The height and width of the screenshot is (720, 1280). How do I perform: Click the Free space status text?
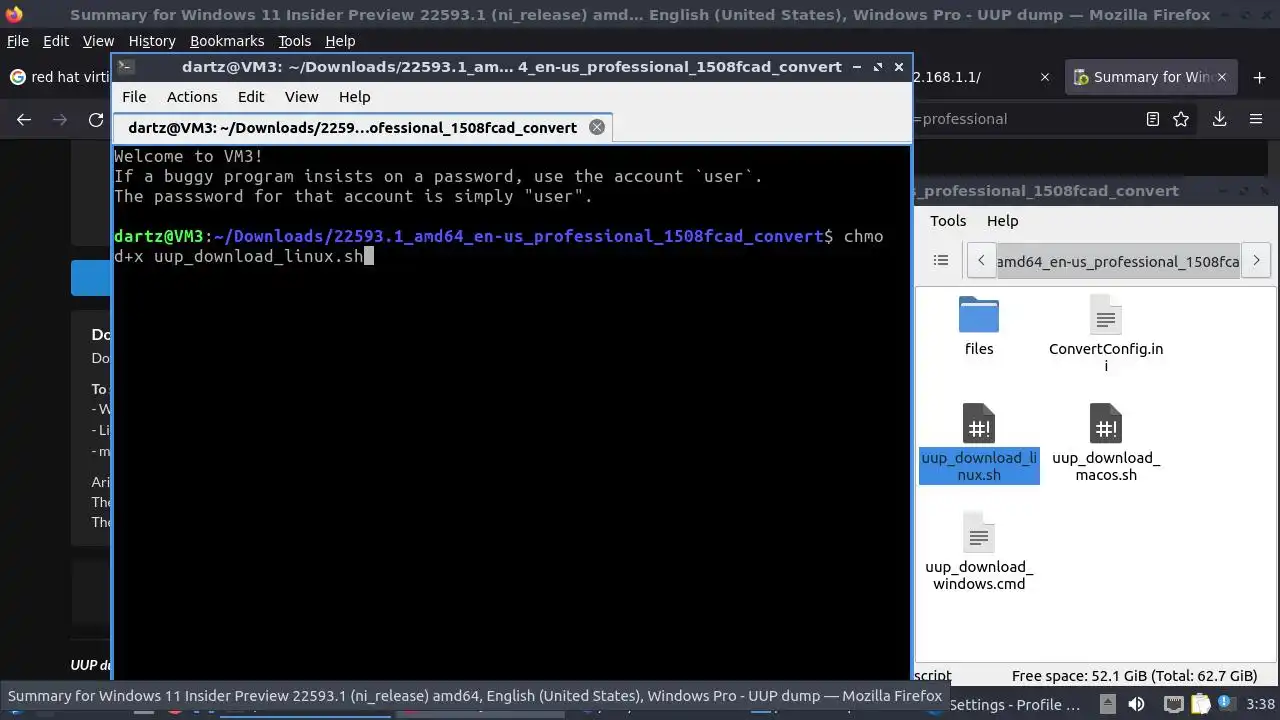coord(1134,676)
